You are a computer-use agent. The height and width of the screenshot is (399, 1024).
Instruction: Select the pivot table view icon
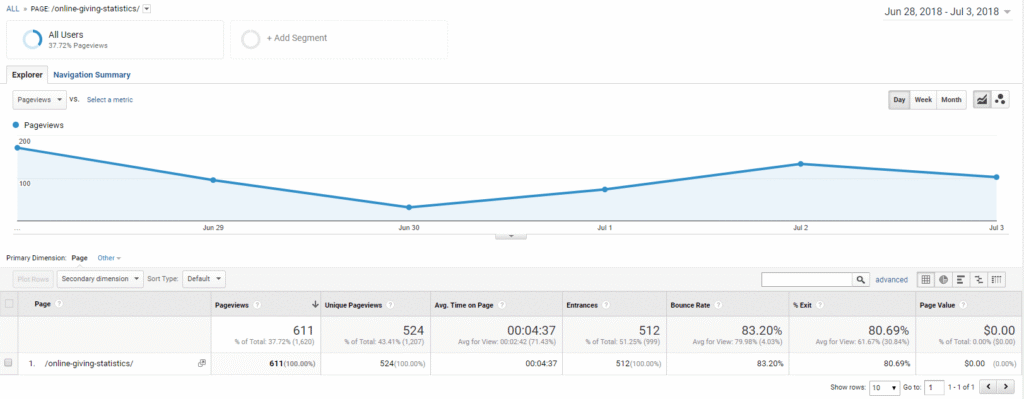(997, 279)
